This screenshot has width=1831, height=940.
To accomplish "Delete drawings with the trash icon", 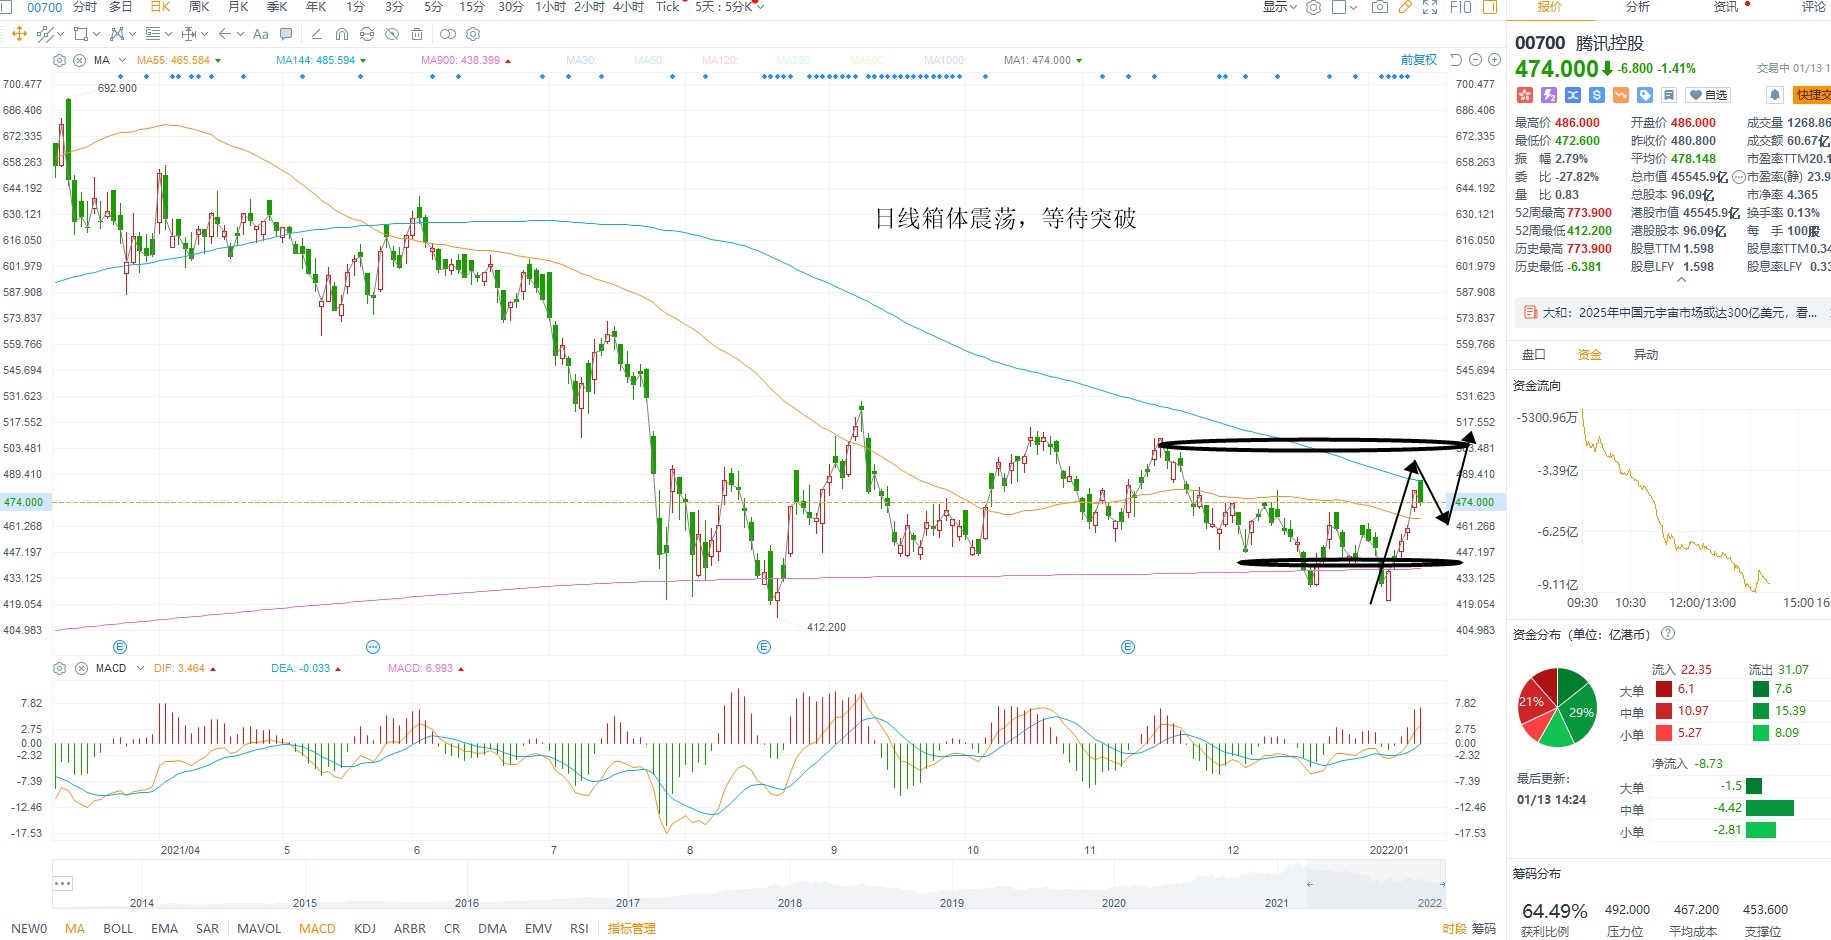I will click(417, 34).
